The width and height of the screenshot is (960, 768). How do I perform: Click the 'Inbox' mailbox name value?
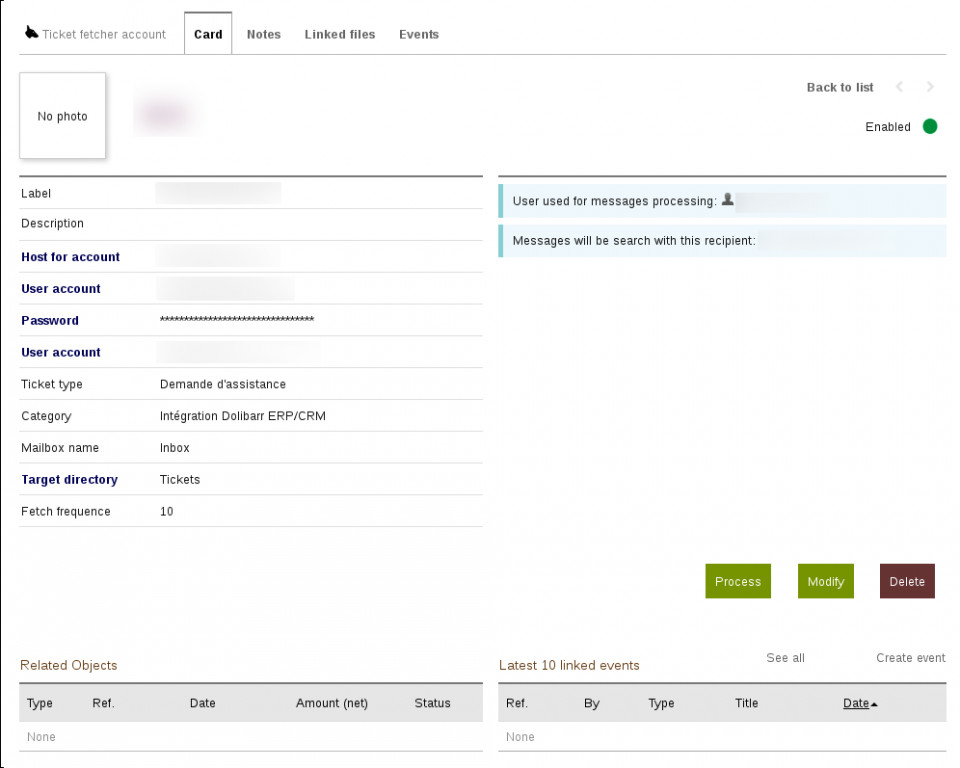tap(174, 448)
